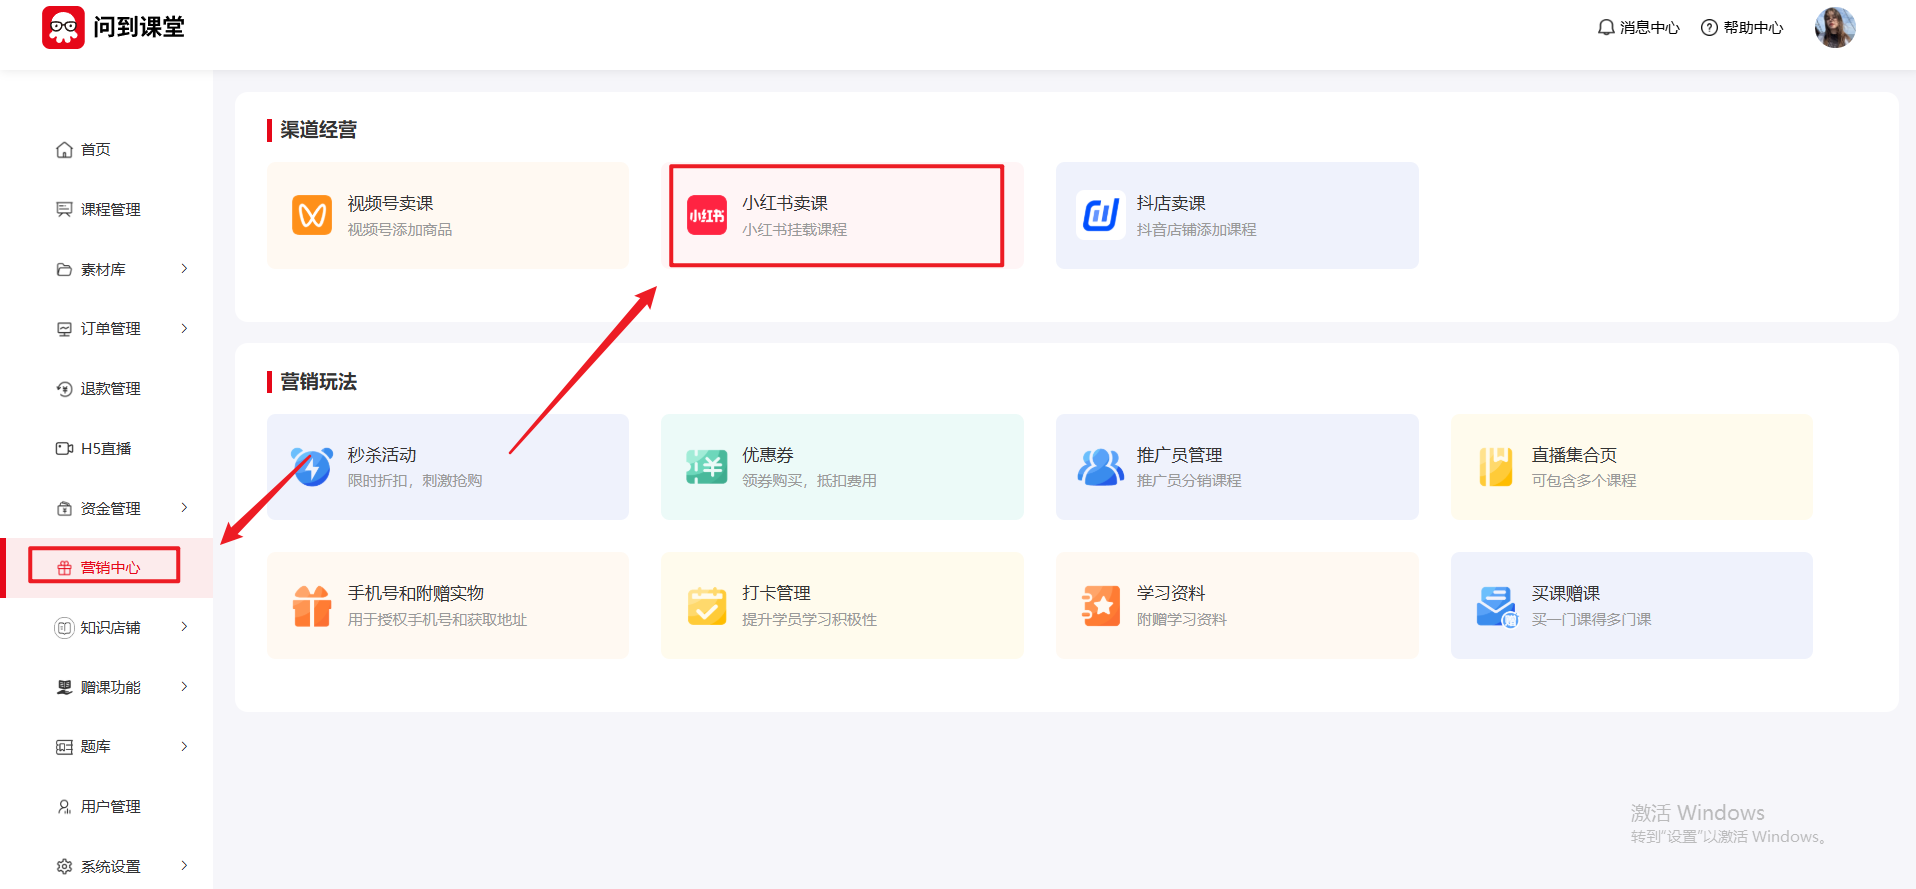Click the 退款管理 sidebar icon
This screenshot has height=889, width=1916.
coord(64,389)
